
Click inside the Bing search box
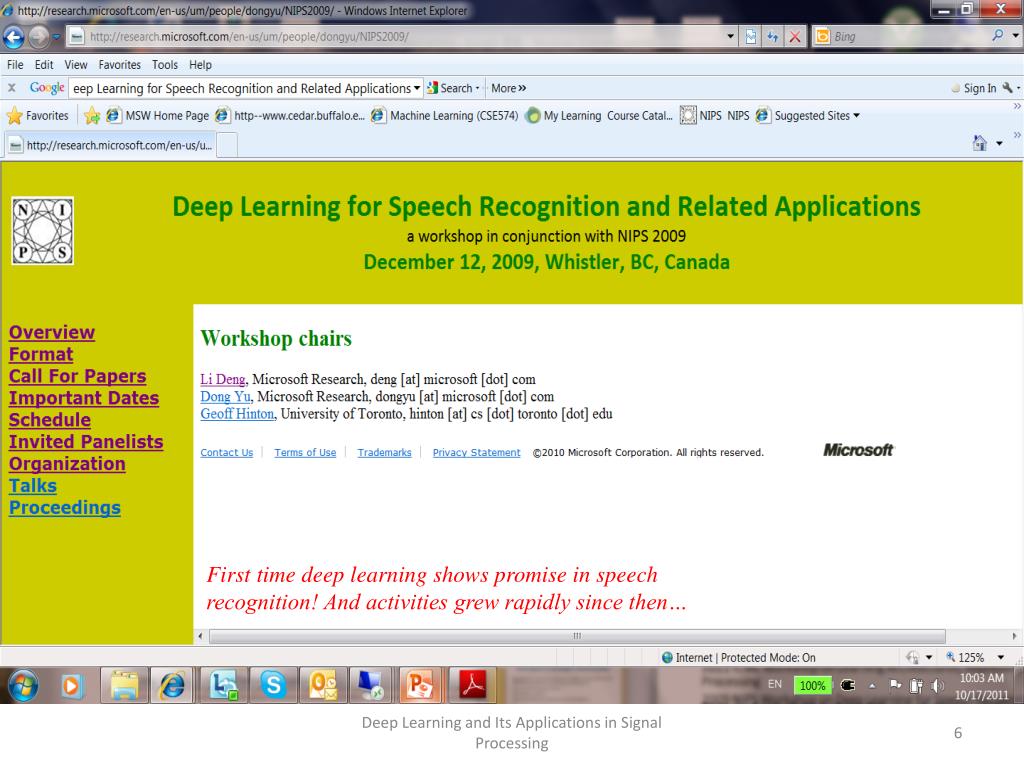(908, 37)
